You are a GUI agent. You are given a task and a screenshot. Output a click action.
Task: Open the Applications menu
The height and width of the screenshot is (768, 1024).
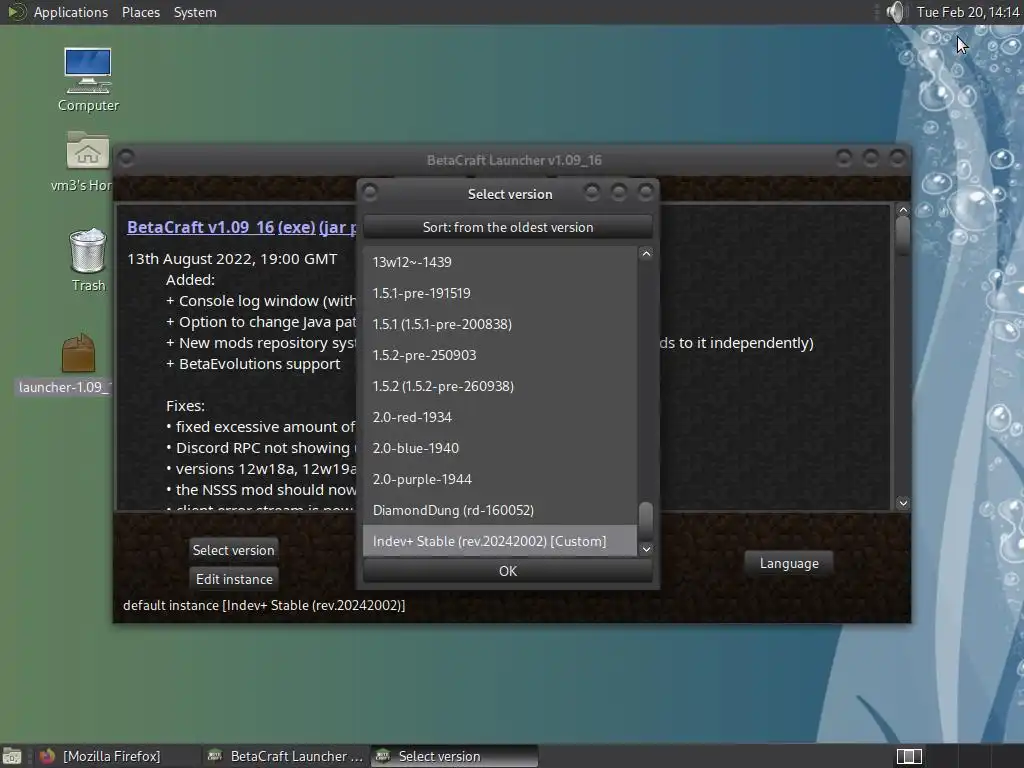[x=71, y=12]
